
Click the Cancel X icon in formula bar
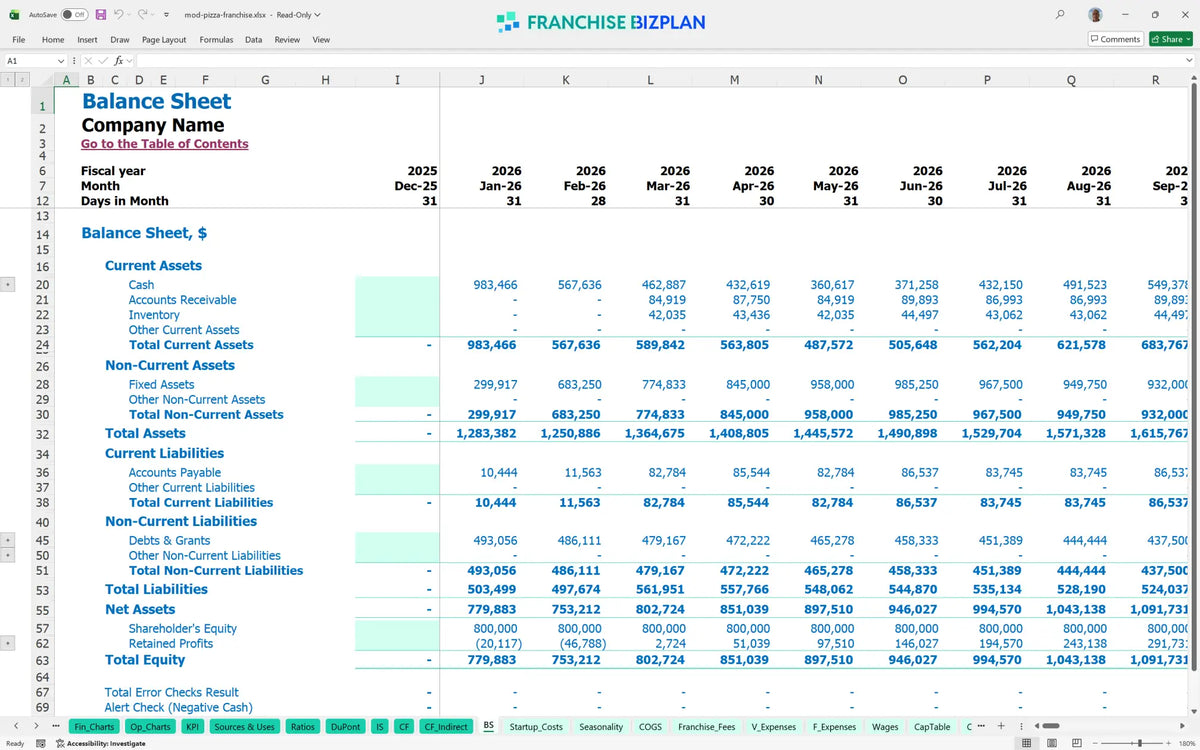[x=88, y=61]
